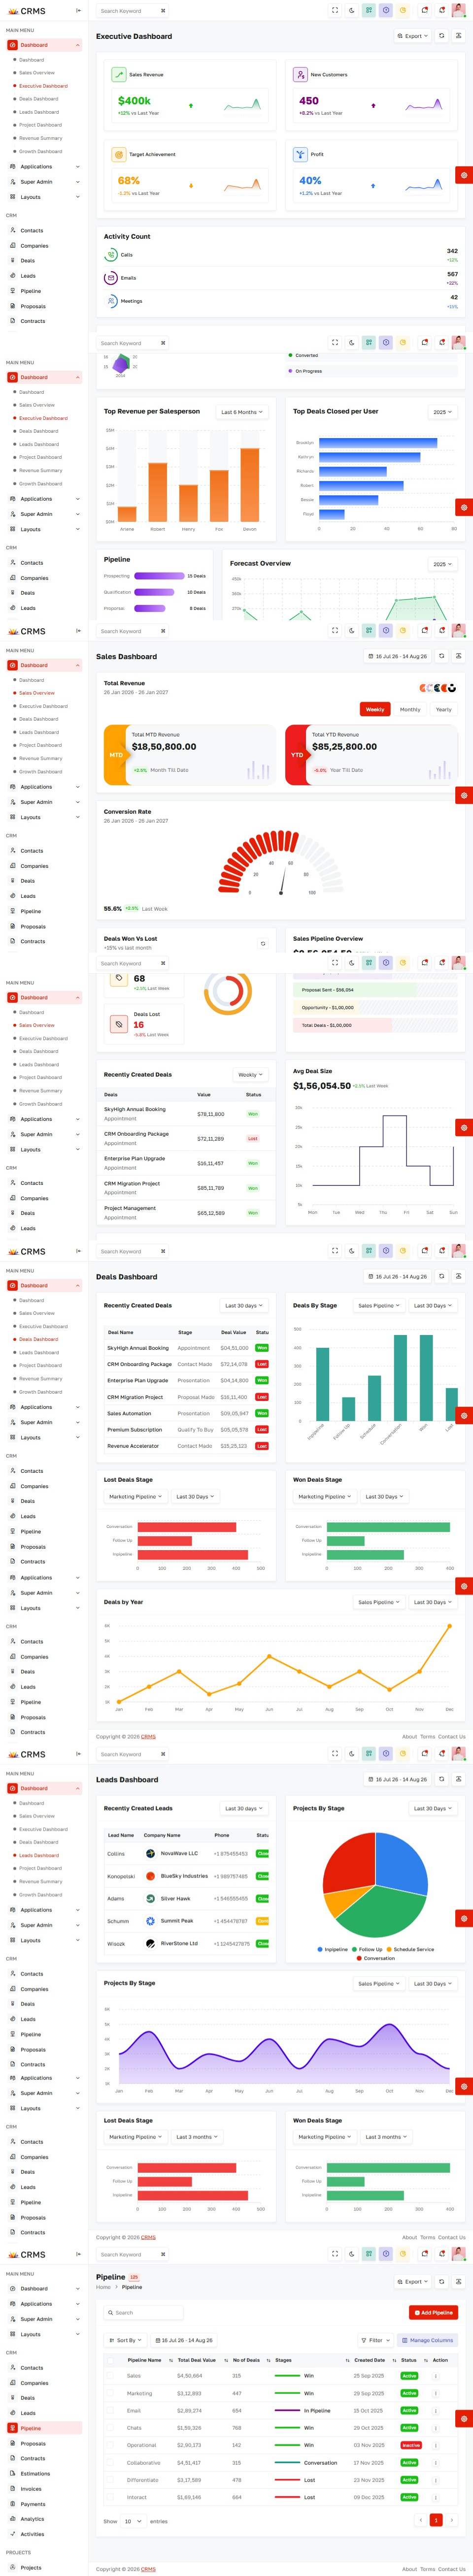
Task: Open Sales Pipeline dropdown in Deals by Year
Action: [379, 1602]
